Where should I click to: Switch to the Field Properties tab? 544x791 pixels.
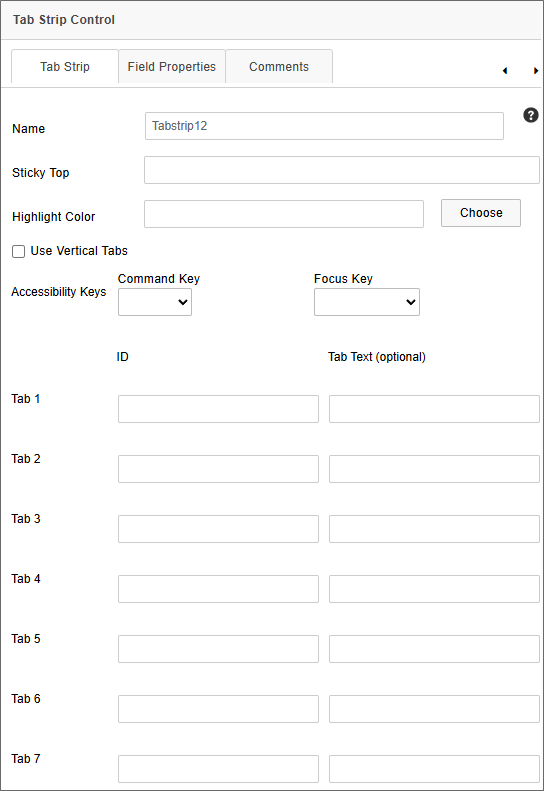(x=172, y=67)
